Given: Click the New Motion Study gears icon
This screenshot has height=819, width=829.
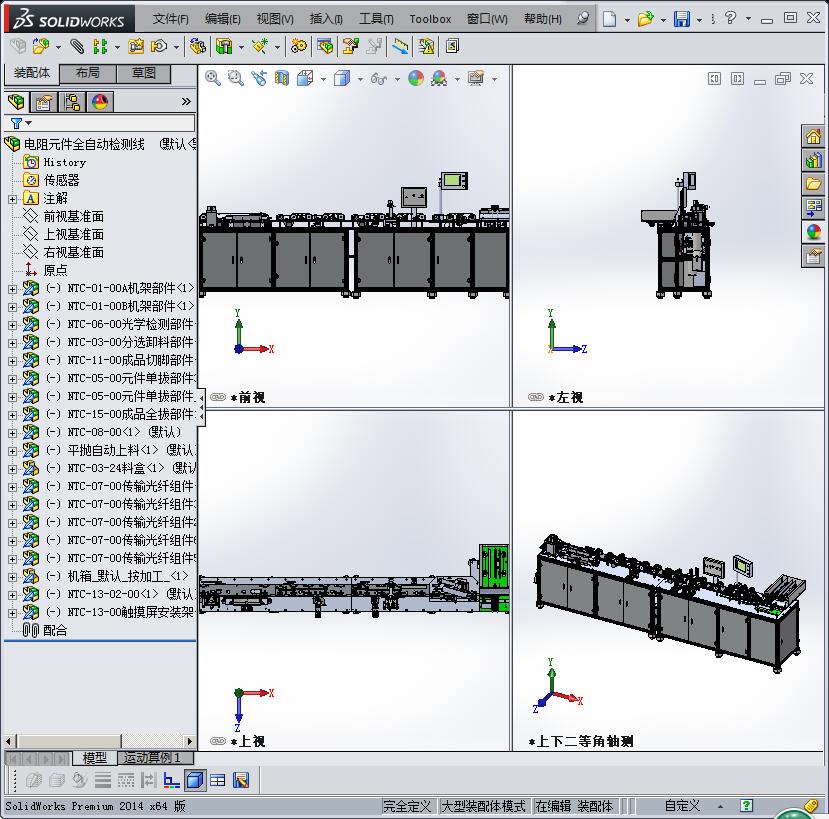Looking at the screenshot, I should tap(299, 47).
